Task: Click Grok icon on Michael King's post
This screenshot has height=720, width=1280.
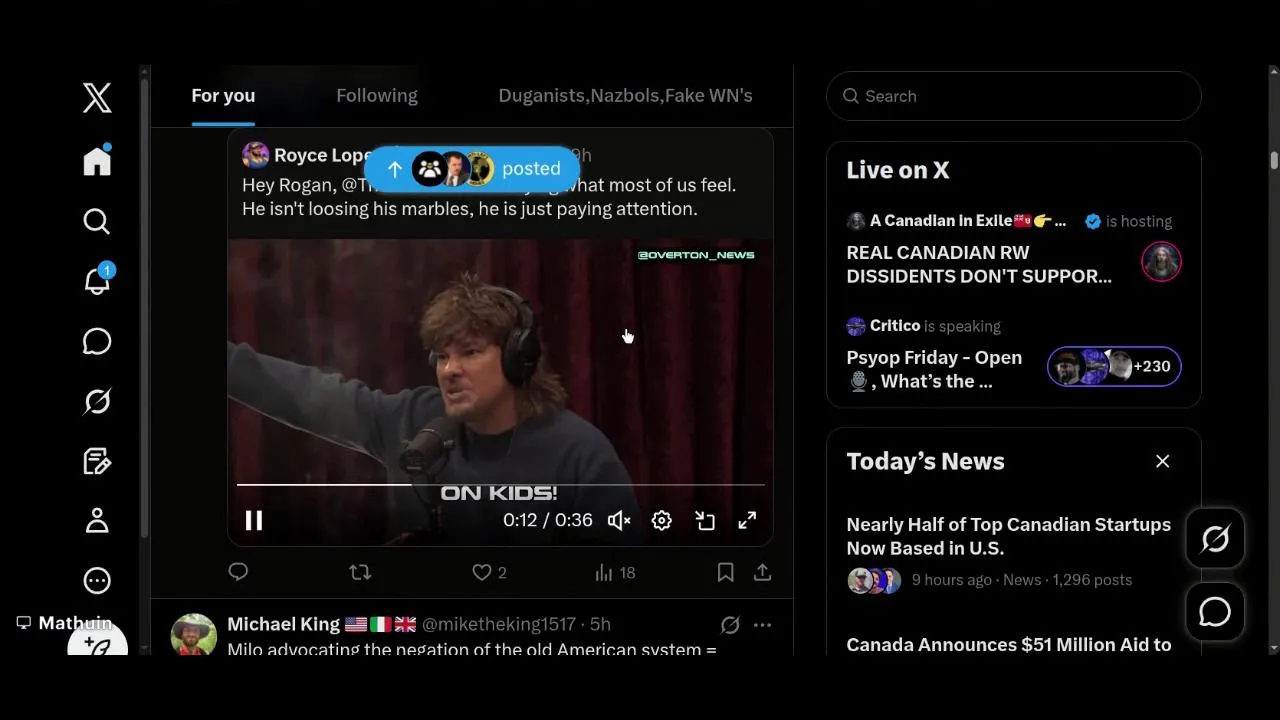Action: pyautogui.click(x=730, y=625)
